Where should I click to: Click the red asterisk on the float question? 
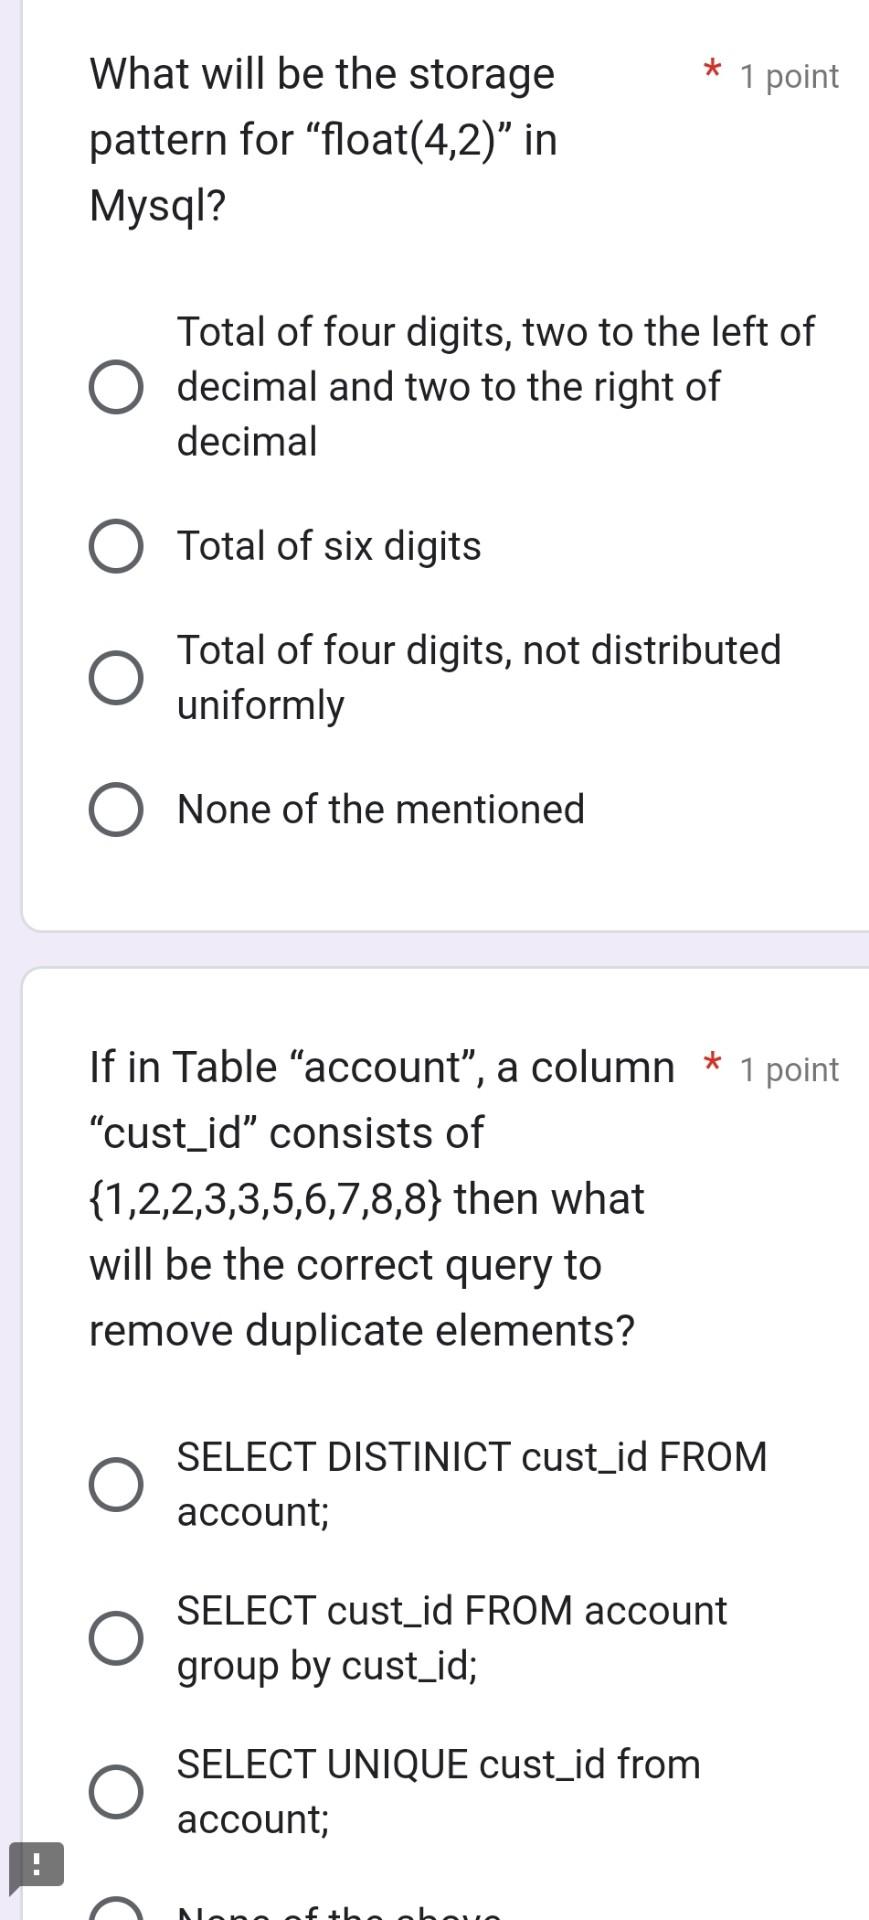pyautogui.click(x=711, y=72)
